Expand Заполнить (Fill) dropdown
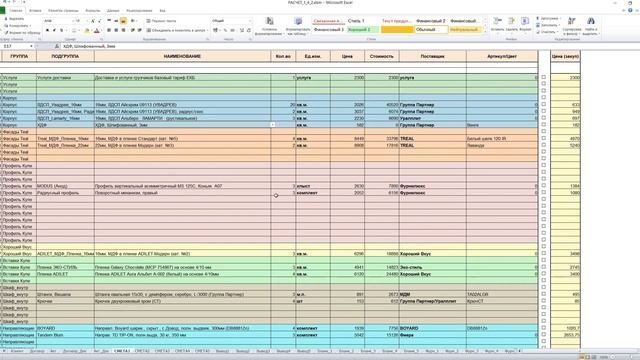The width and height of the screenshot is (640, 360). [559, 25]
